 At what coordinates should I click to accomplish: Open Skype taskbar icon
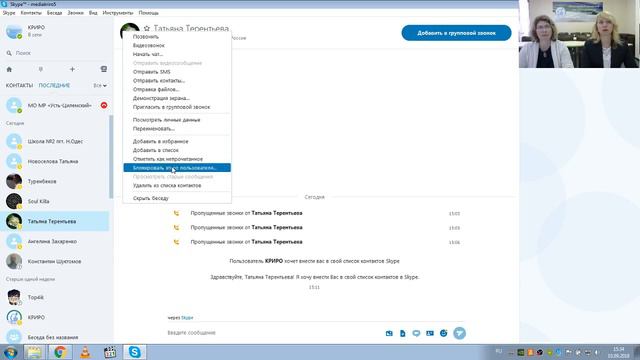(134, 352)
